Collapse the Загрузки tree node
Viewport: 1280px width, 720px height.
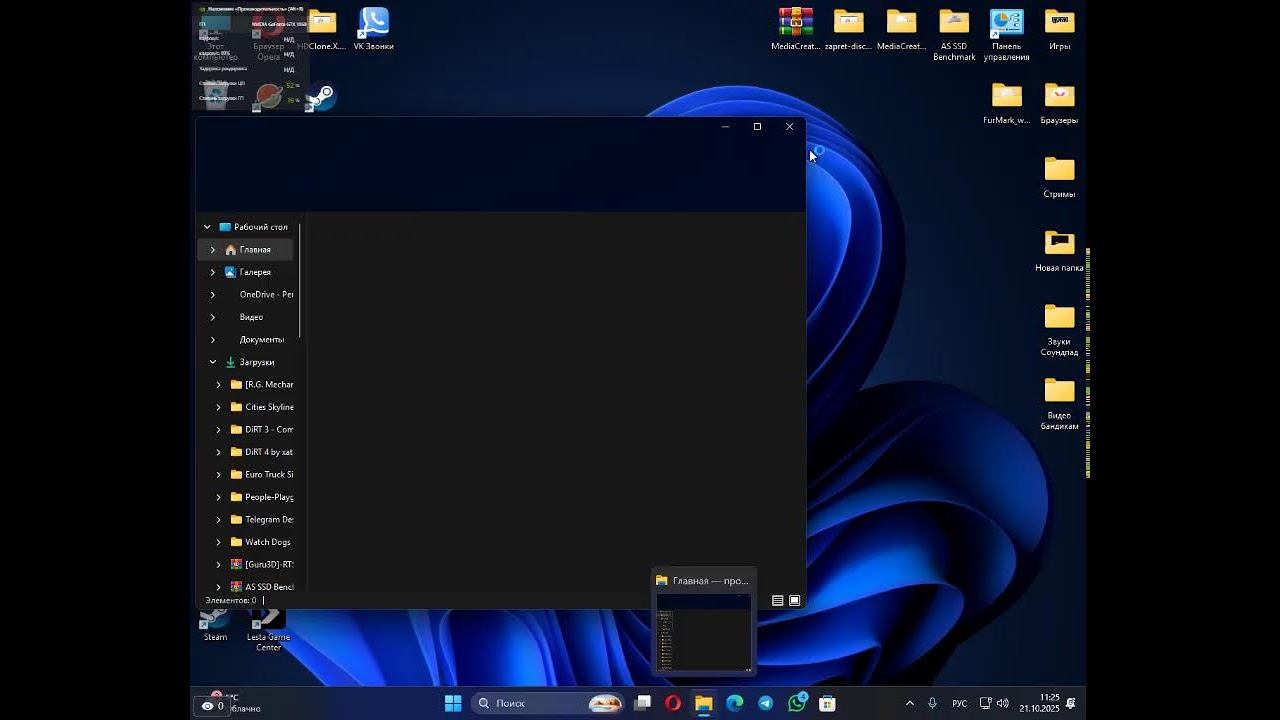pyautogui.click(x=213, y=362)
